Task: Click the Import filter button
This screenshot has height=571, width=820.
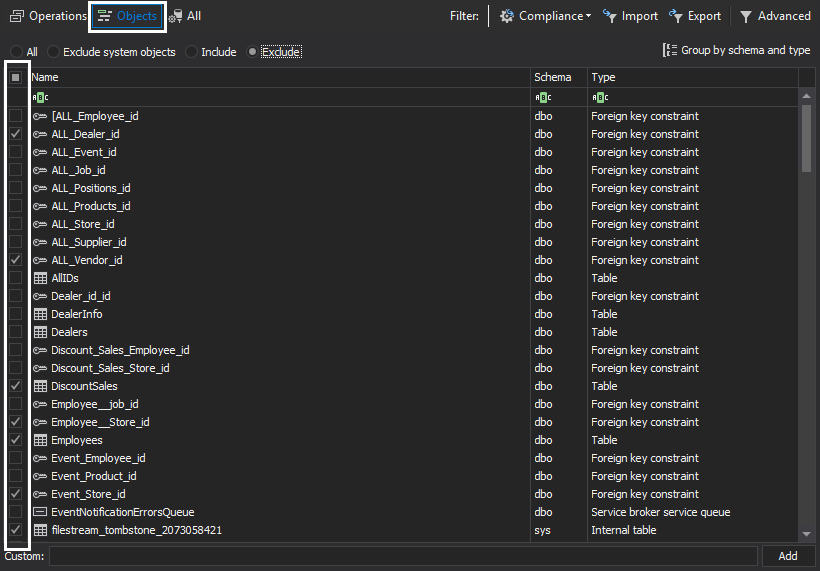Action: (x=630, y=16)
